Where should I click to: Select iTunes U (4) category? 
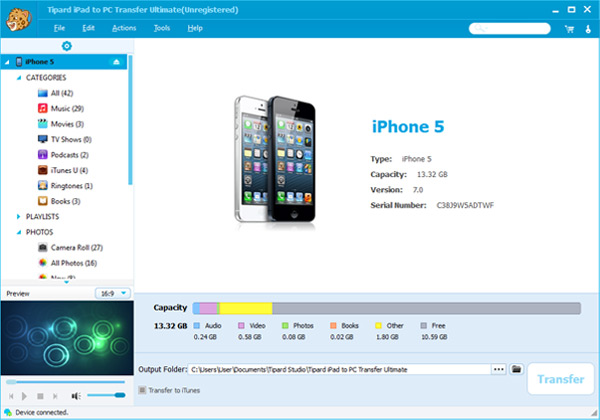click(x=63, y=170)
